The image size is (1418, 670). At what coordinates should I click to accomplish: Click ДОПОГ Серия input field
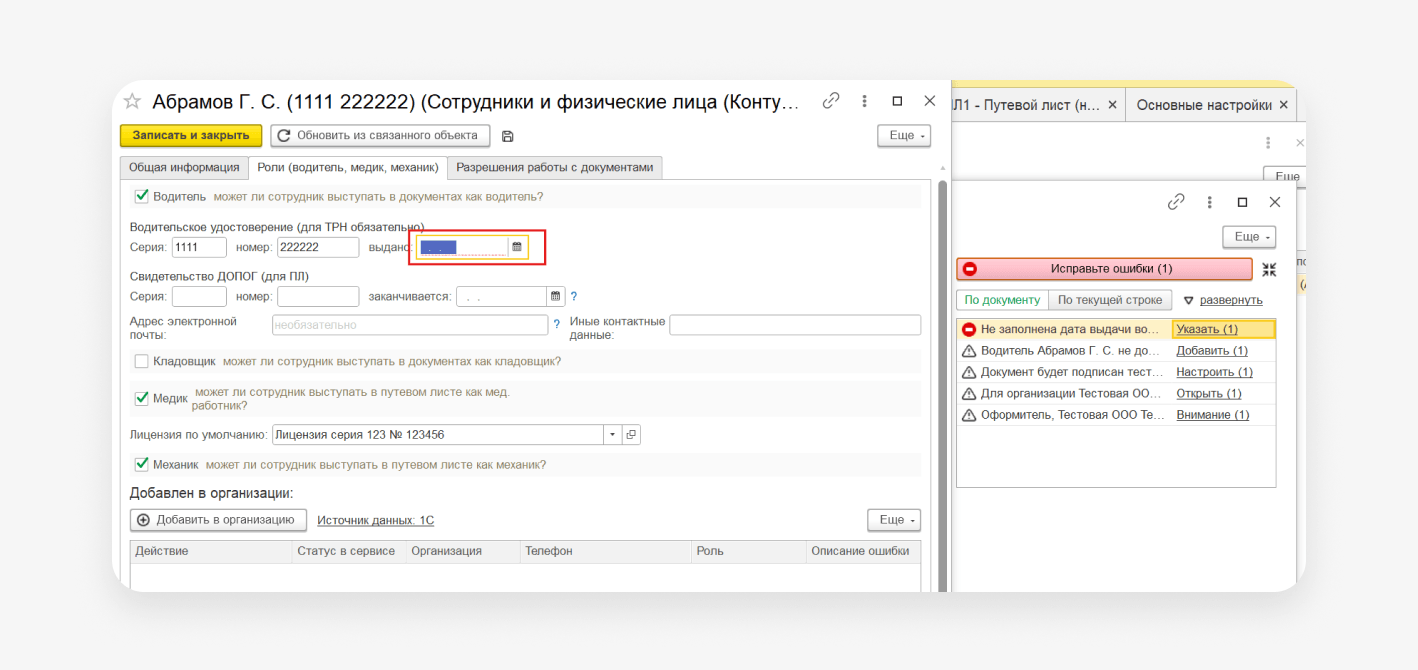(x=199, y=297)
